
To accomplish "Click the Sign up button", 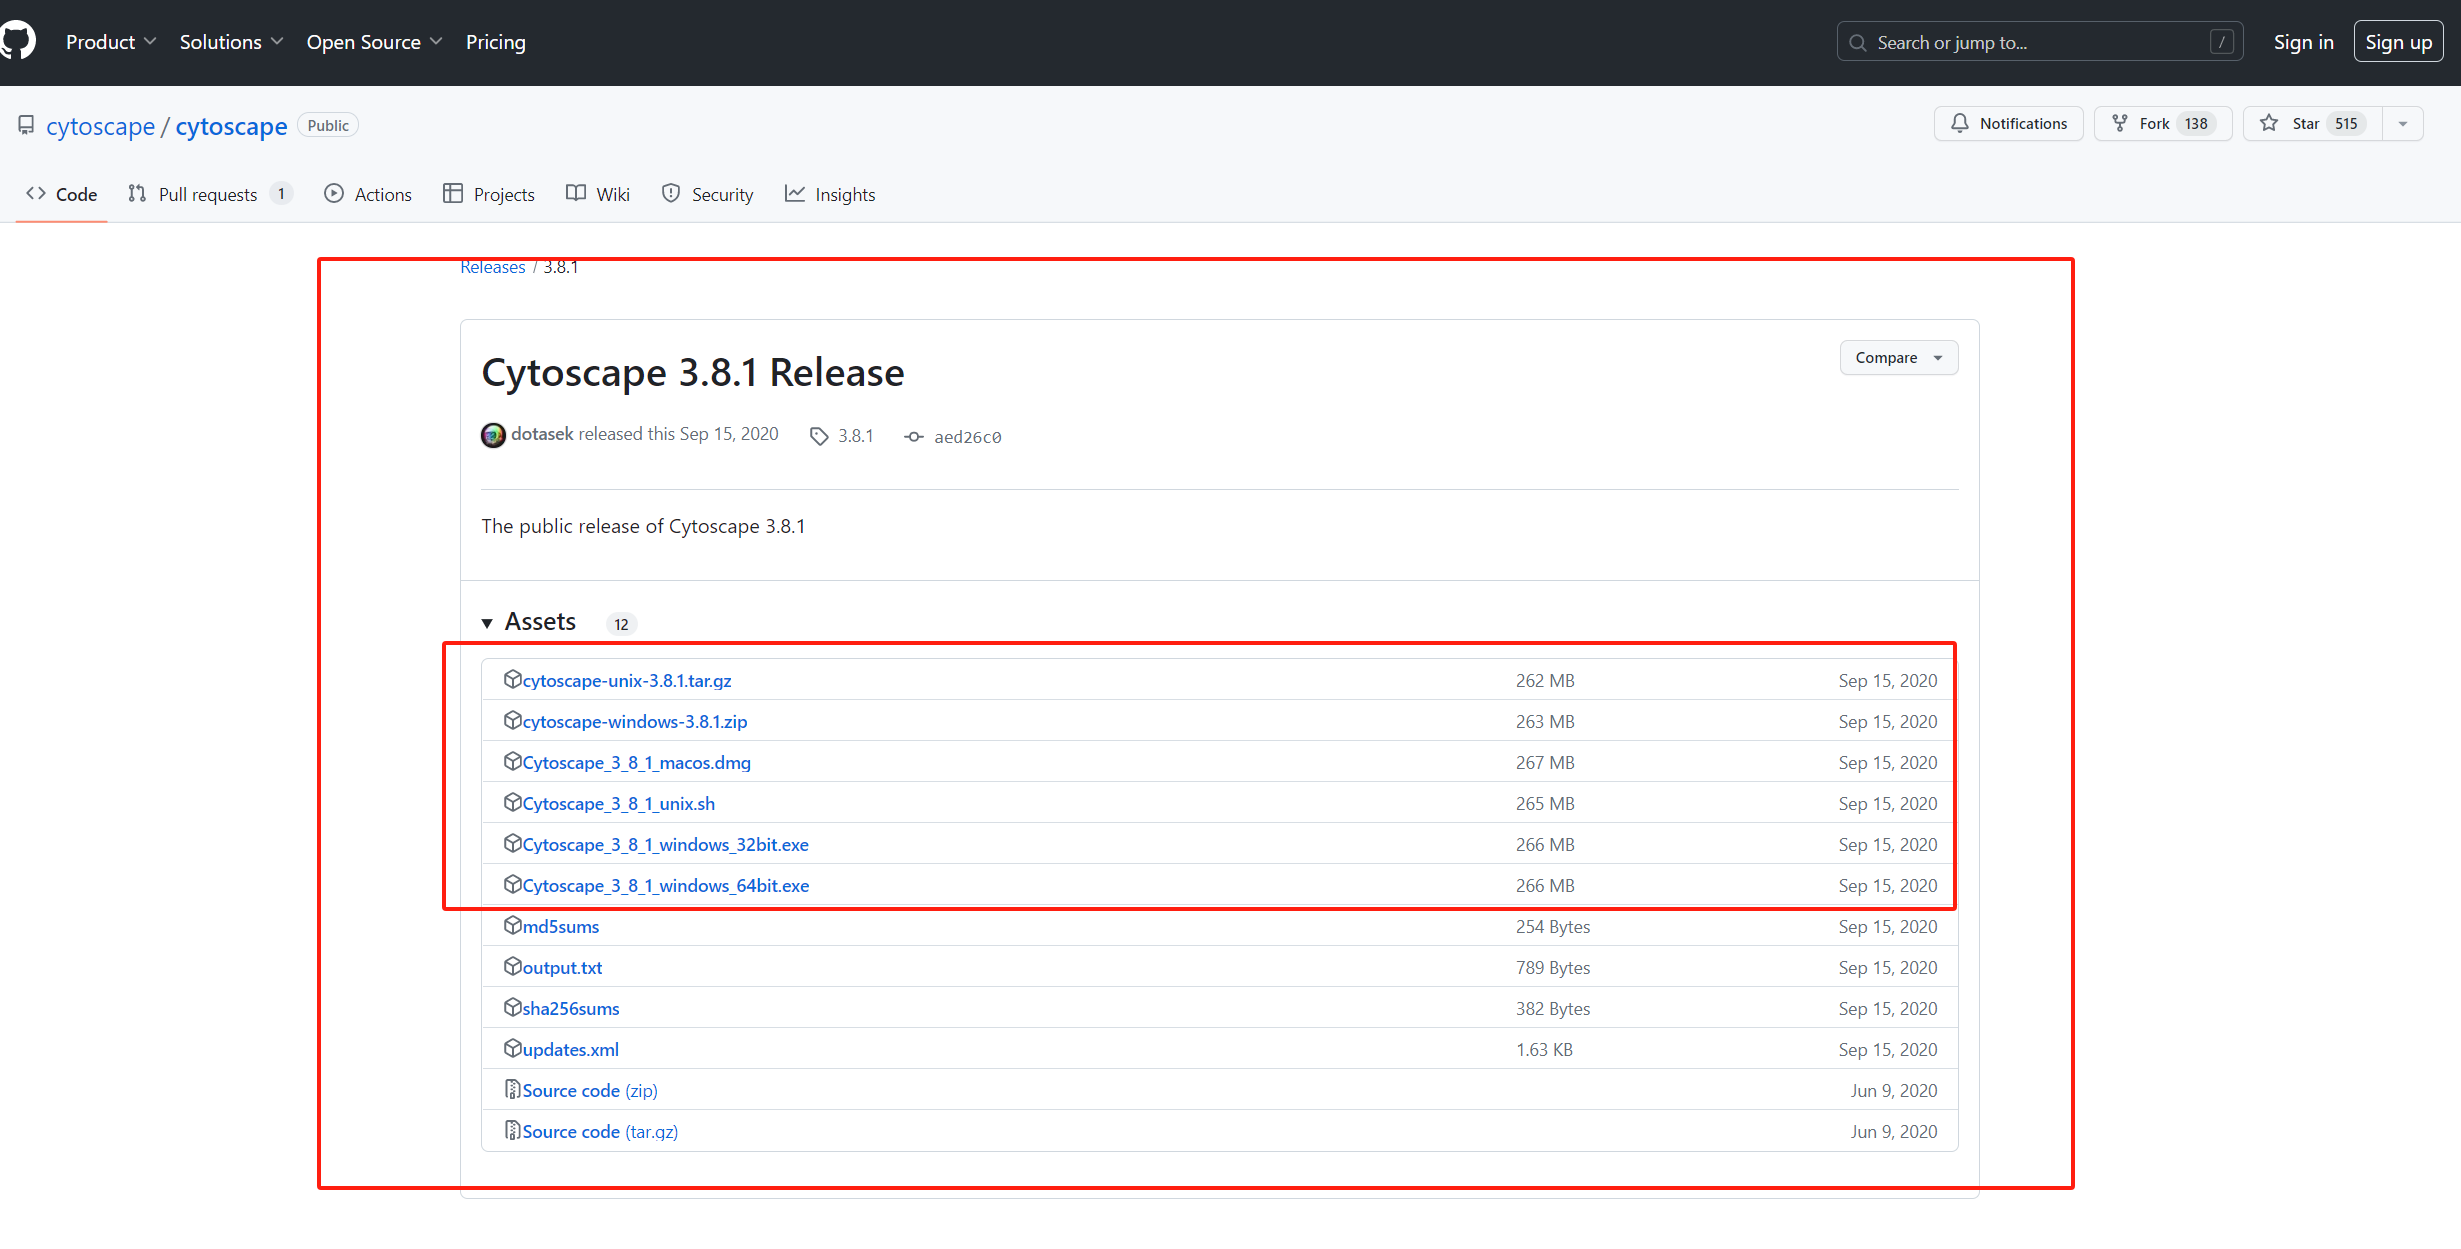I will point(2397,42).
